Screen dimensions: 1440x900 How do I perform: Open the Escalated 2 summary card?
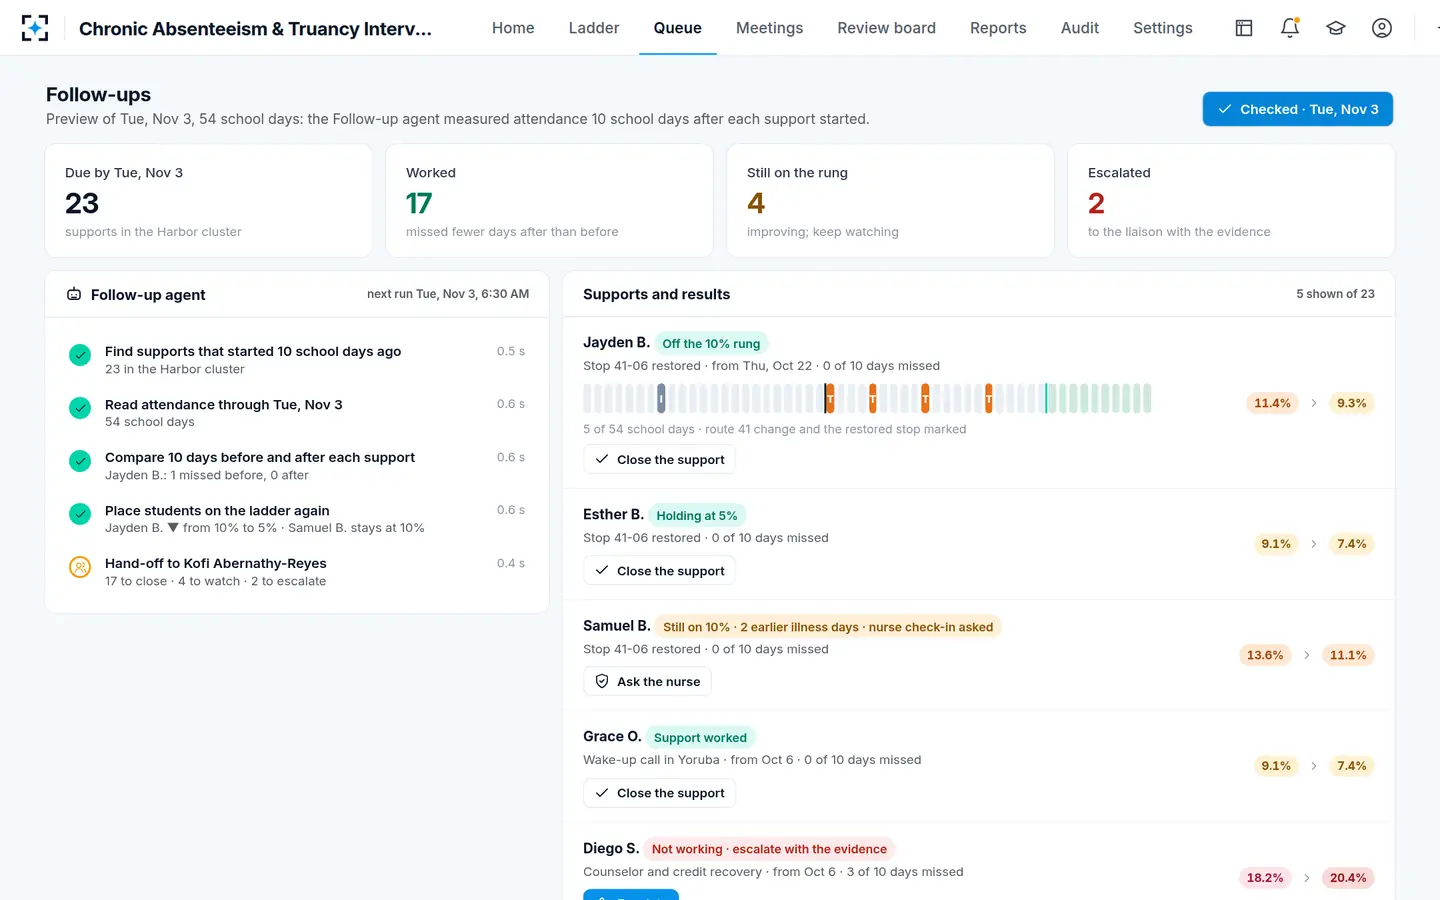point(1231,201)
